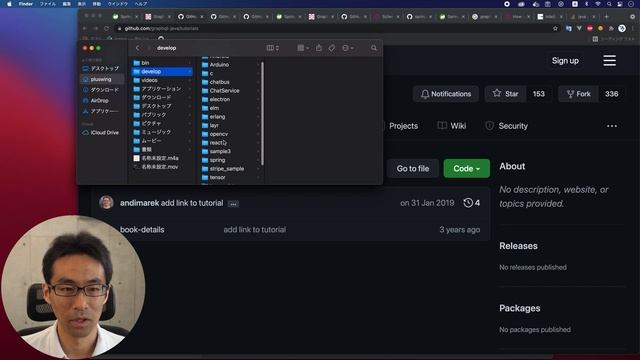Open the Finder menu in menu bar
This screenshot has height=360, width=640.
click(x=26, y=4)
